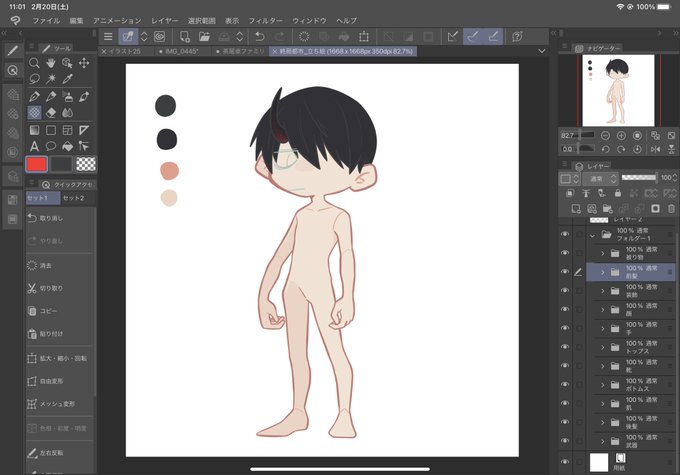Click the lock layer icon

point(618,193)
